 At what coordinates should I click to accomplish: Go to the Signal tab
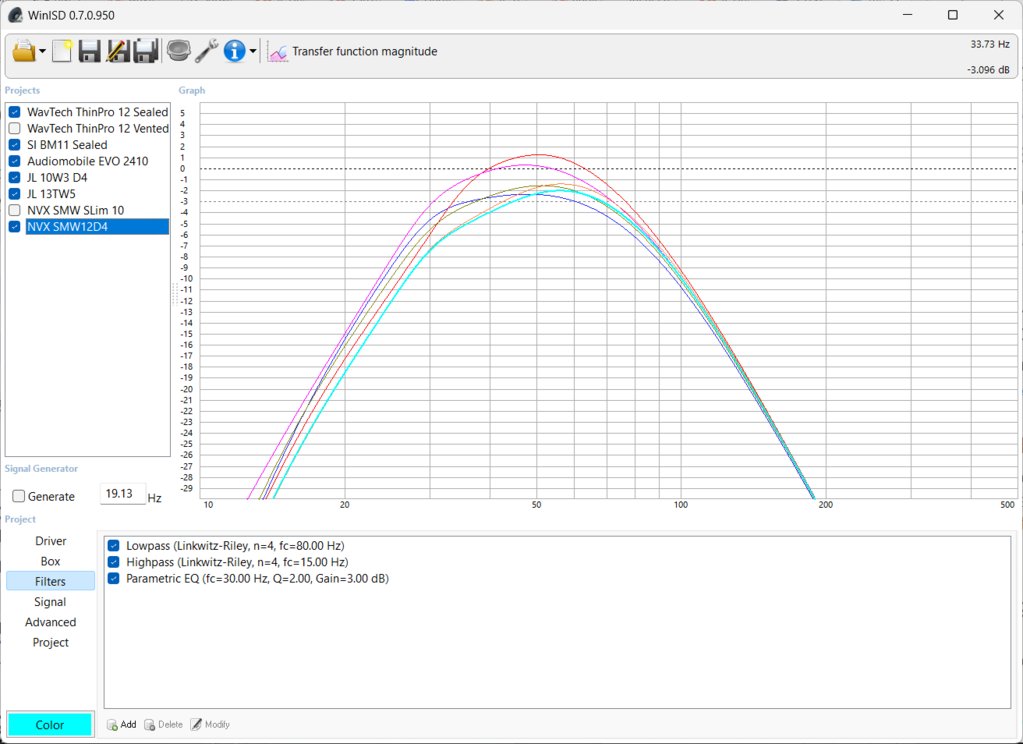(50, 602)
